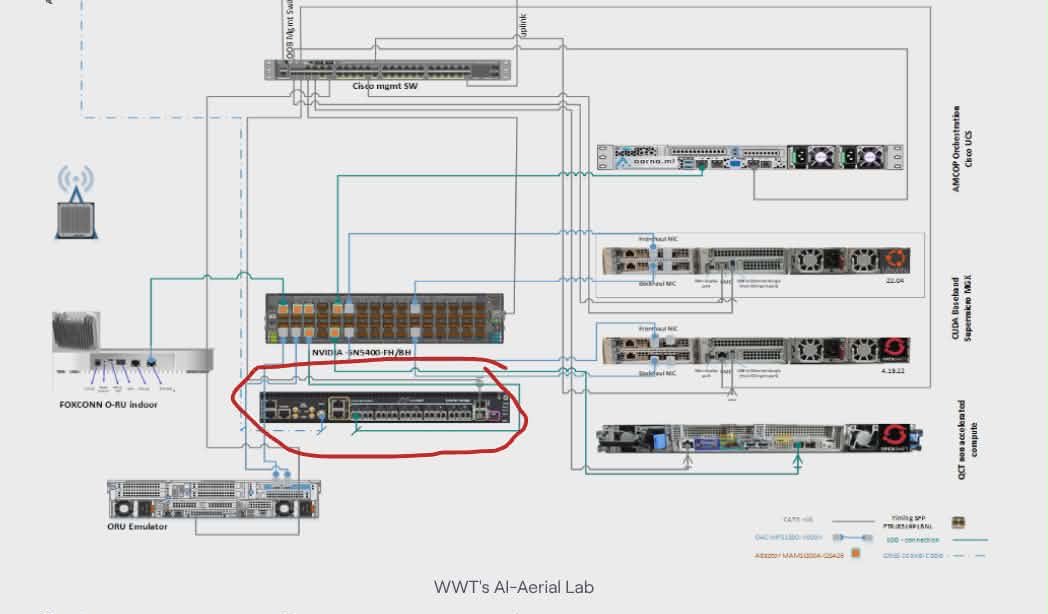
Task: Click the Cisco UCS orchestration server image
Action: click(x=750, y=157)
